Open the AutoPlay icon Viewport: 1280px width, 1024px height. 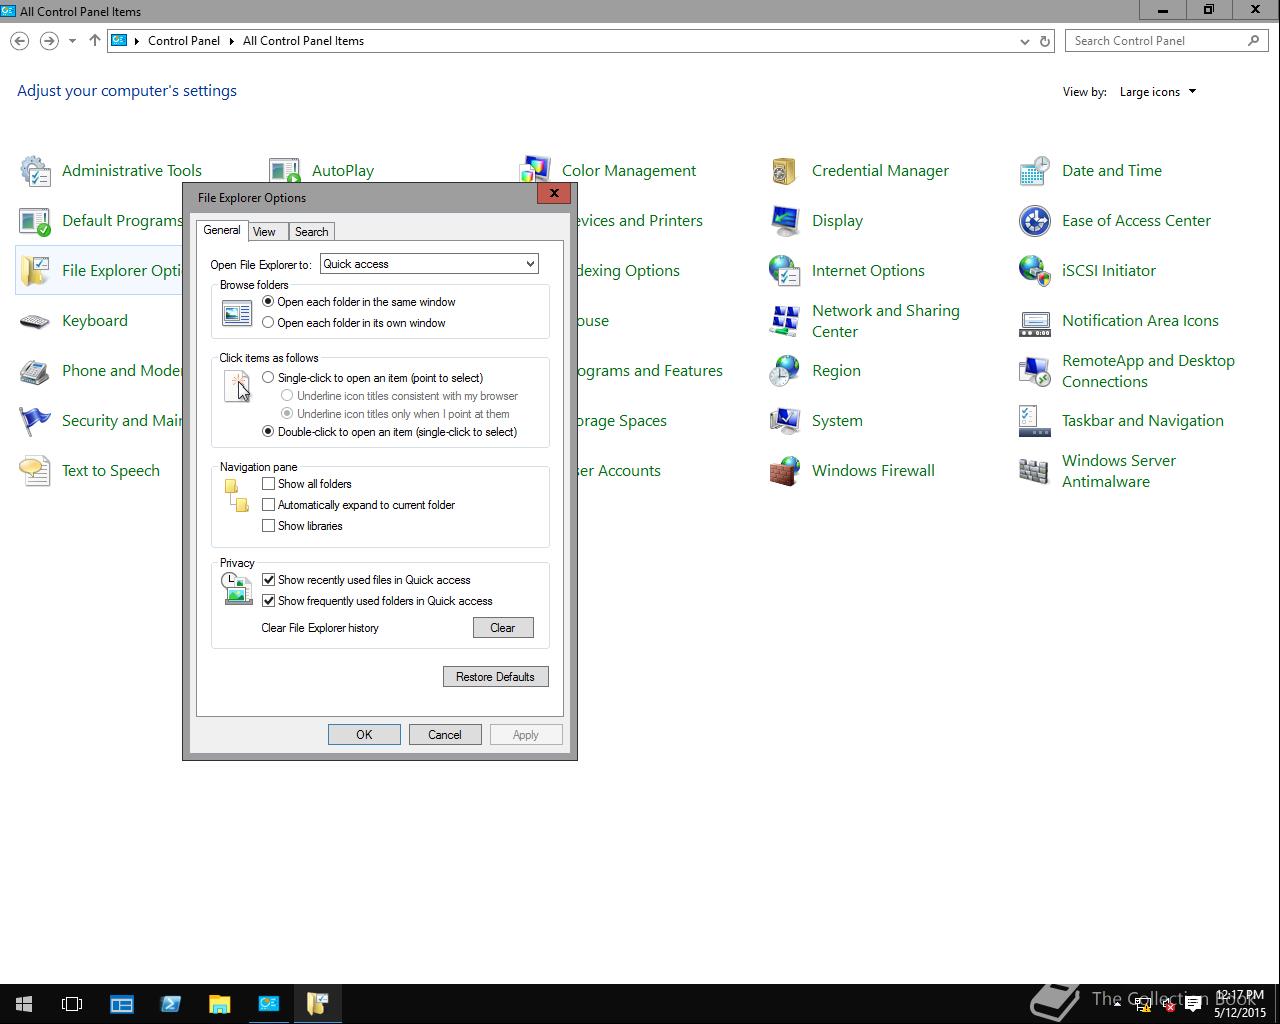[285, 171]
